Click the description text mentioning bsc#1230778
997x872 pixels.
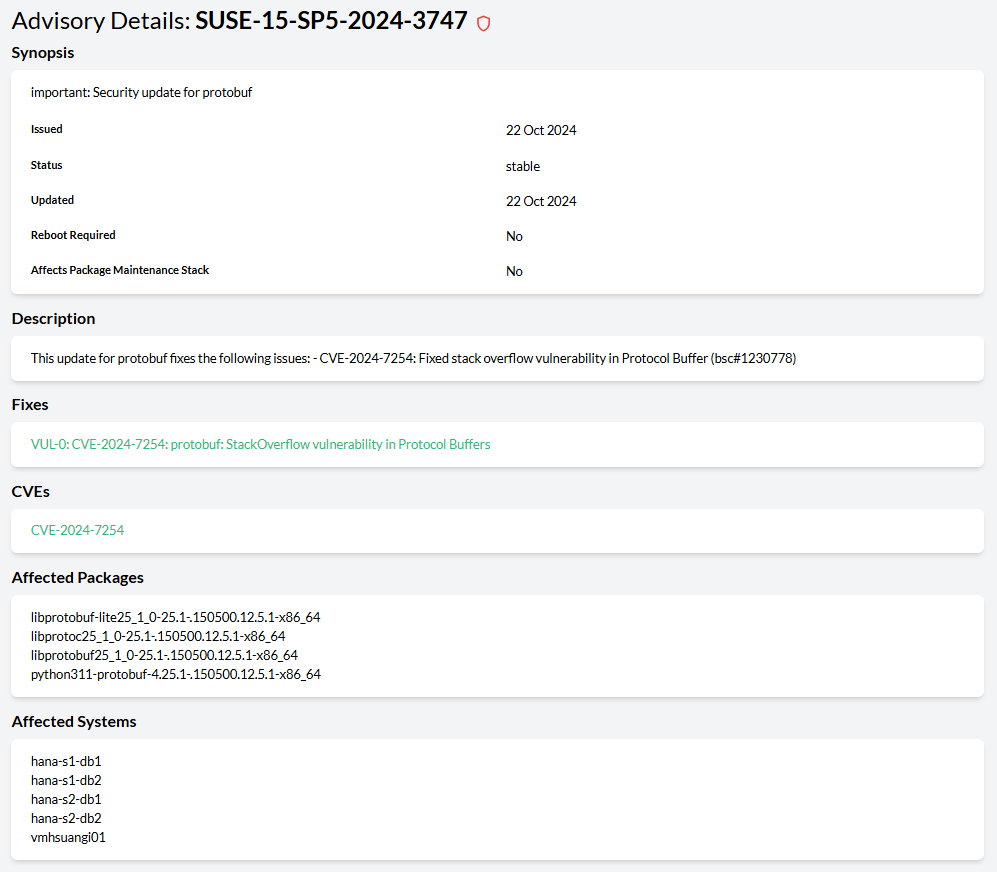click(x=413, y=358)
